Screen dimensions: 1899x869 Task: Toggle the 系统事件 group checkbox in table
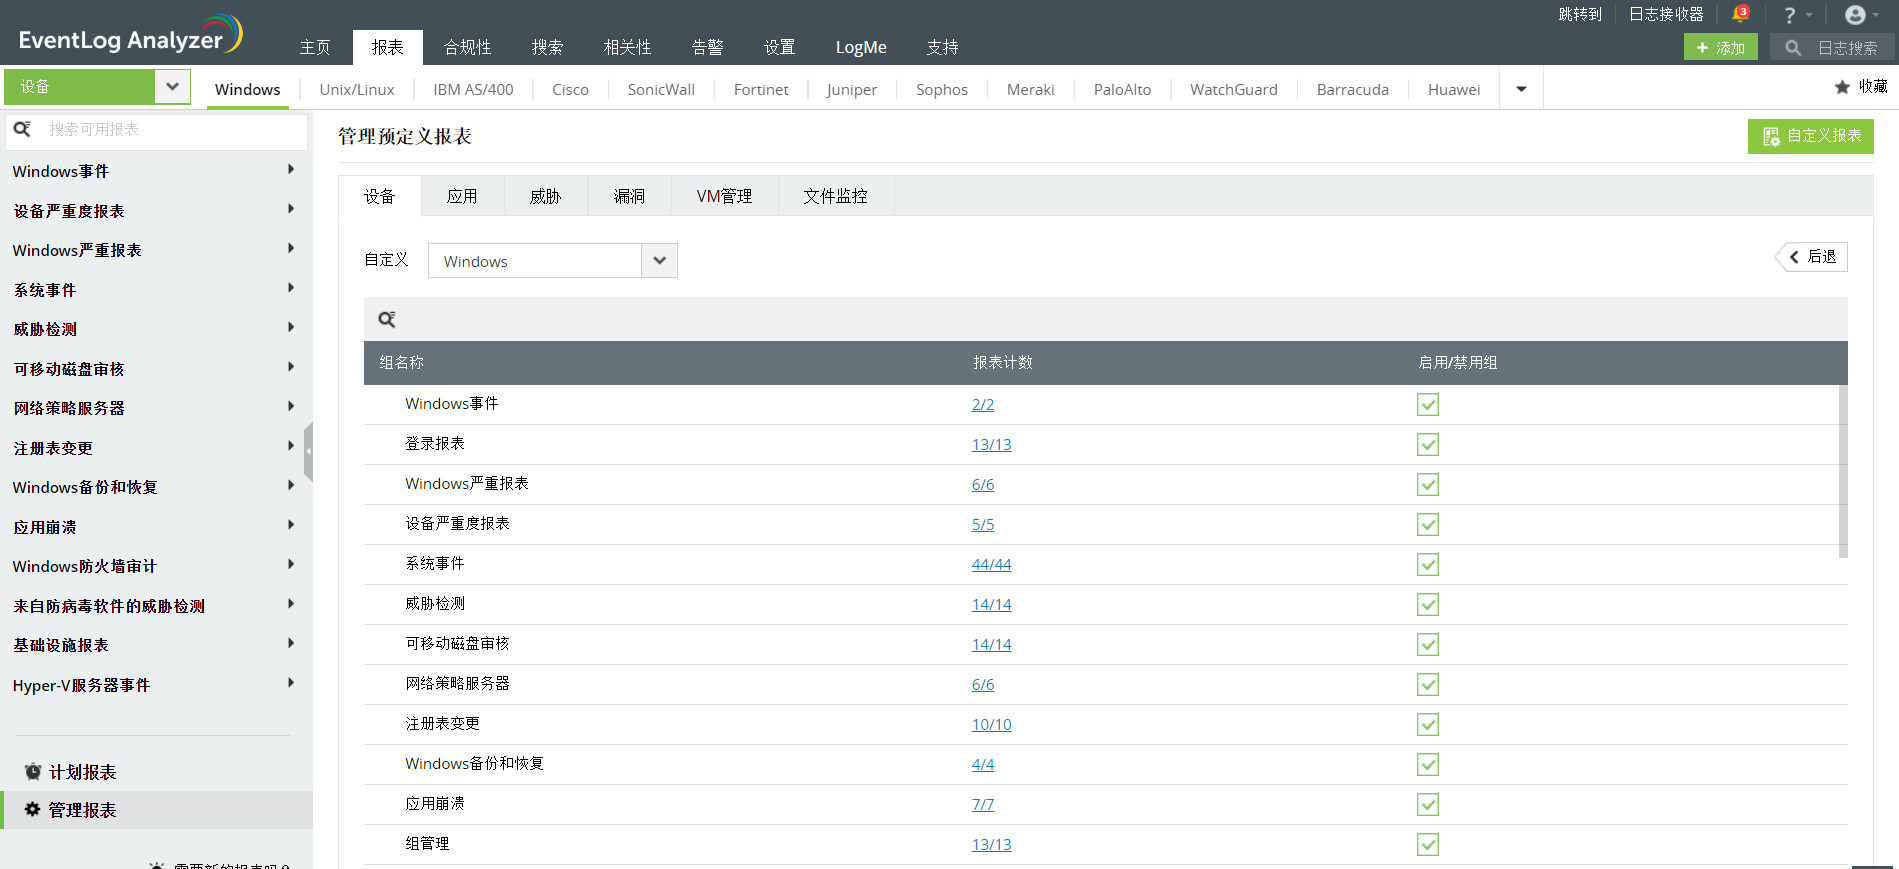pos(1428,565)
